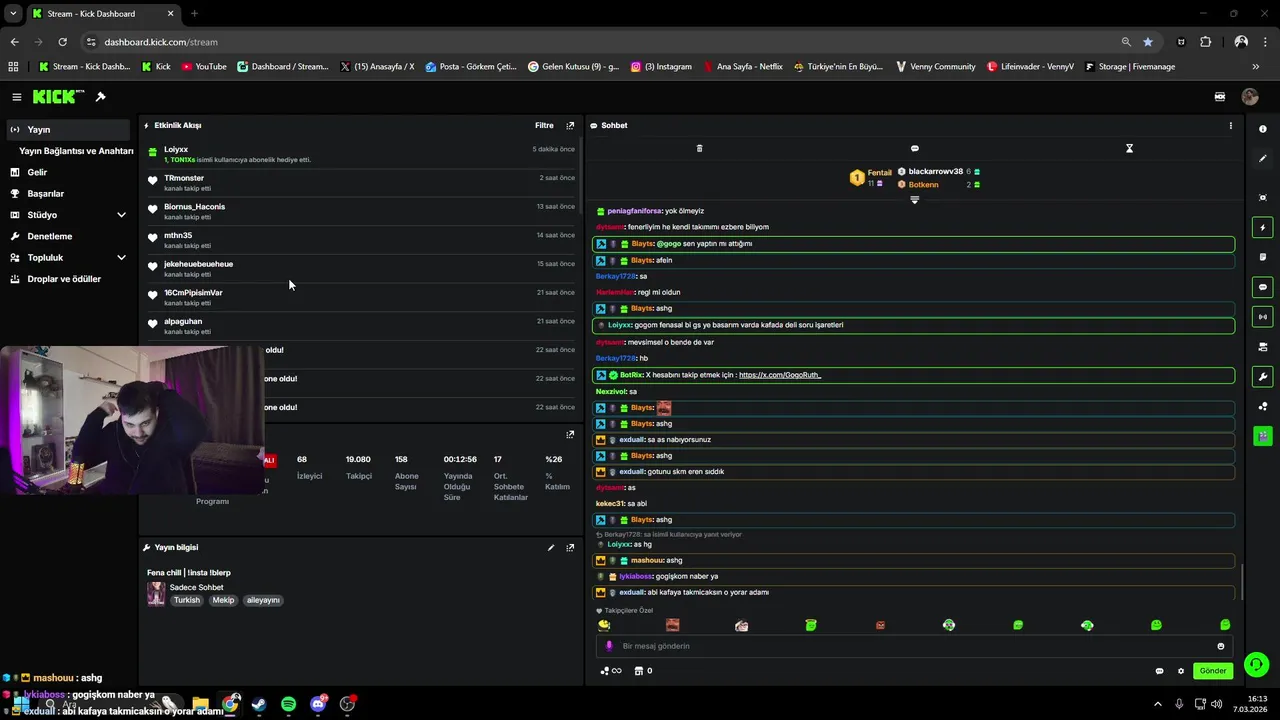The height and width of the screenshot is (720, 1280).
Task: Open the emoji picker in the message box
Action: pos(1221,646)
